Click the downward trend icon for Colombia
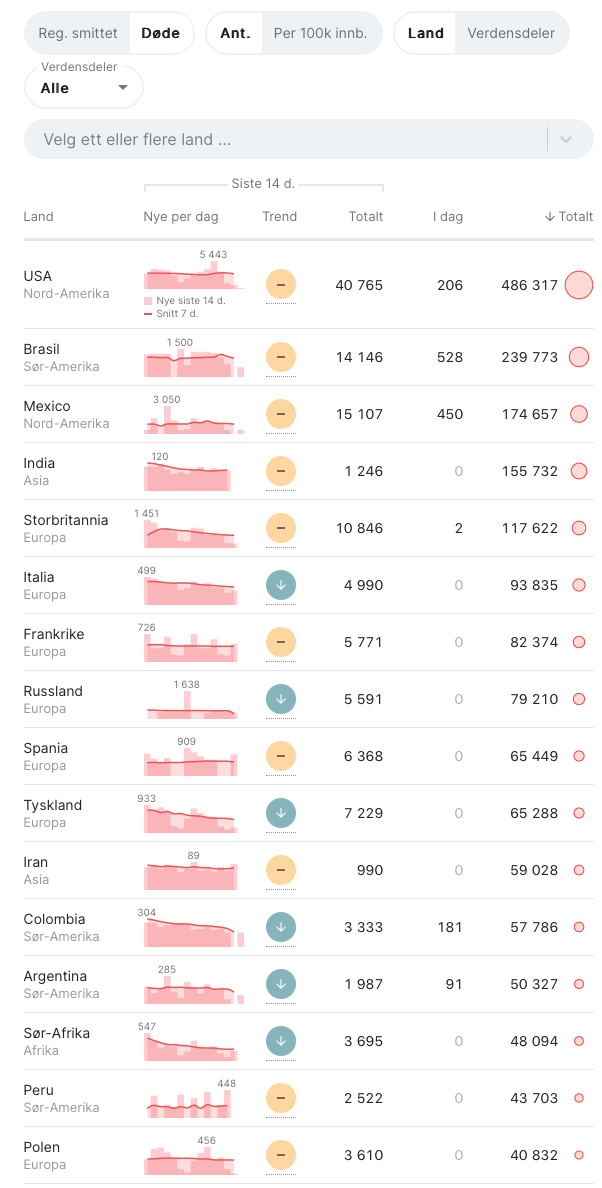The image size is (602, 1188). pos(281,927)
